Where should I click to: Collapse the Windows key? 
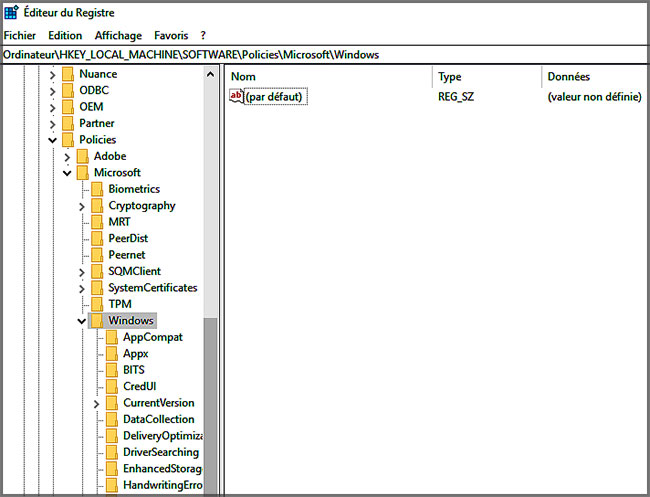click(82, 321)
